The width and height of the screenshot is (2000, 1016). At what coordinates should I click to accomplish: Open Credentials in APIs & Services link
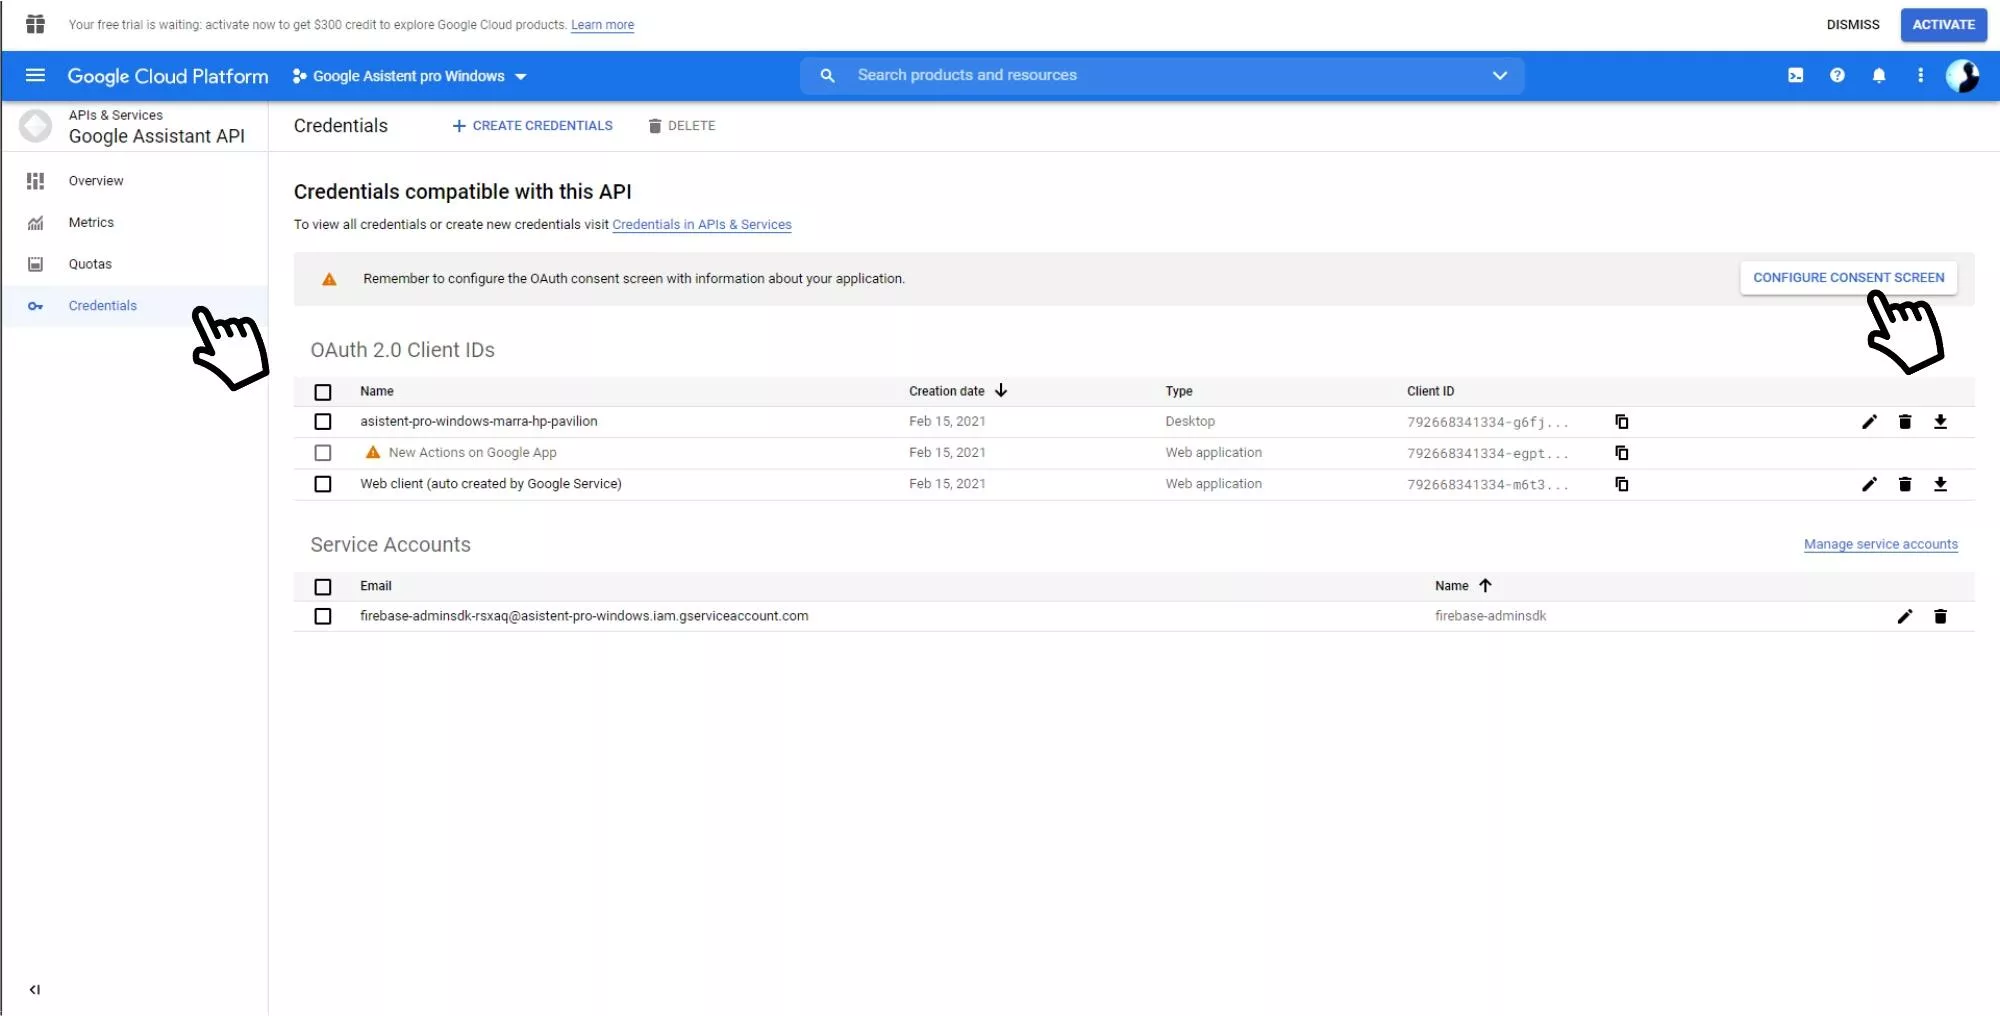click(702, 225)
